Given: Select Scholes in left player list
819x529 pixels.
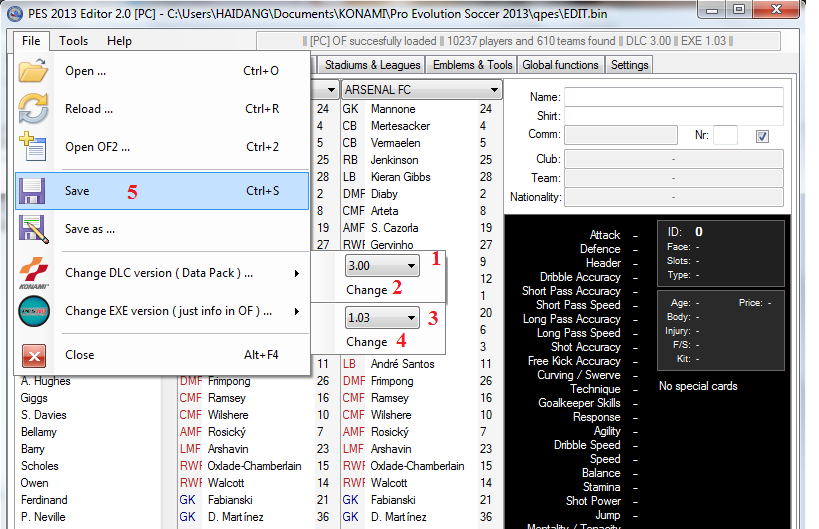Looking at the screenshot, I should click(x=40, y=466).
